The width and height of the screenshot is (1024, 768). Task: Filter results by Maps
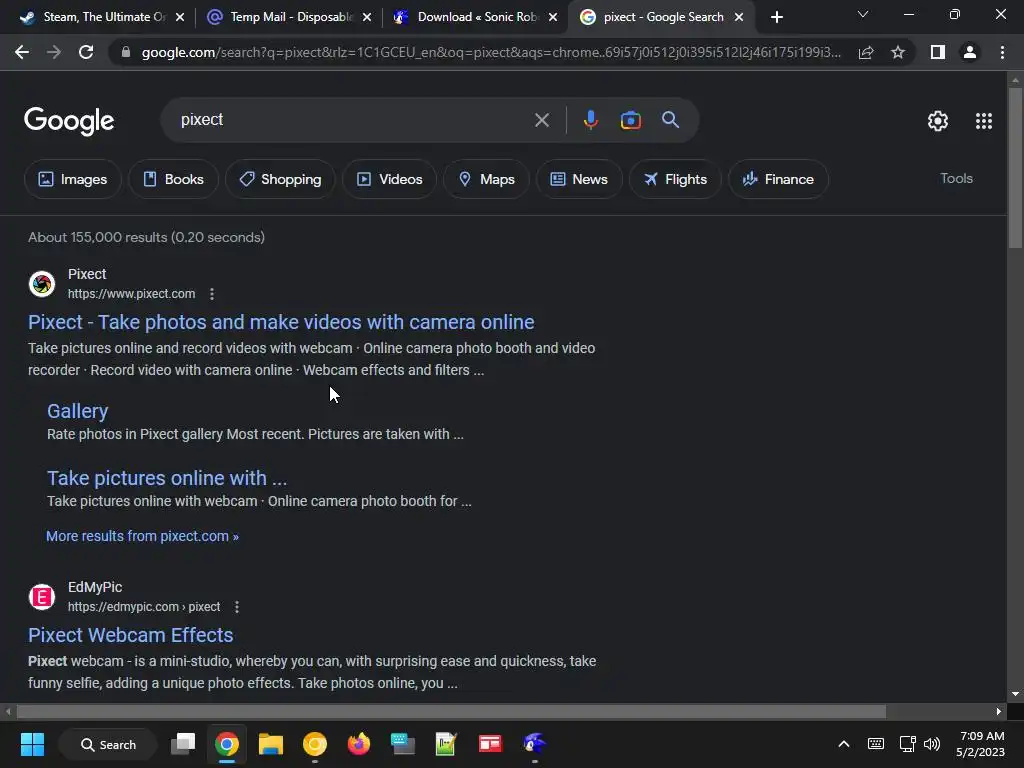[x=486, y=179]
